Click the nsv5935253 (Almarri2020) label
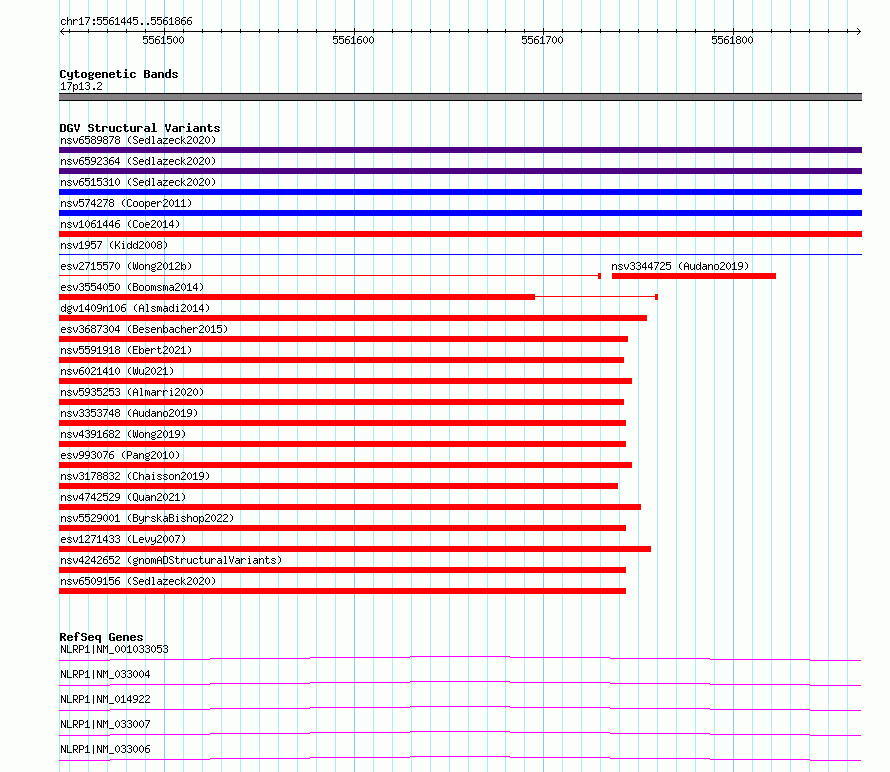 [132, 392]
